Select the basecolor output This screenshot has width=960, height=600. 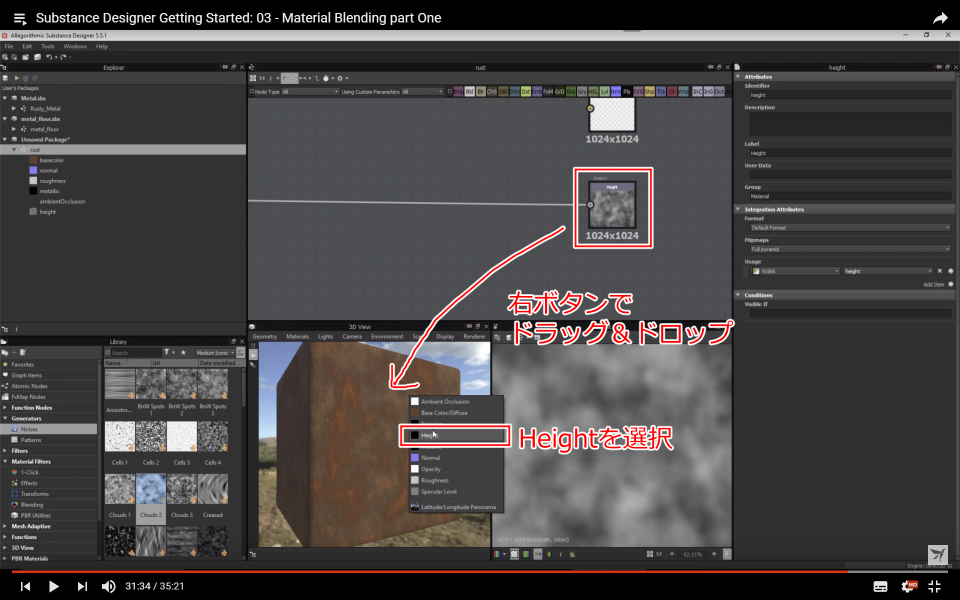click(51, 160)
